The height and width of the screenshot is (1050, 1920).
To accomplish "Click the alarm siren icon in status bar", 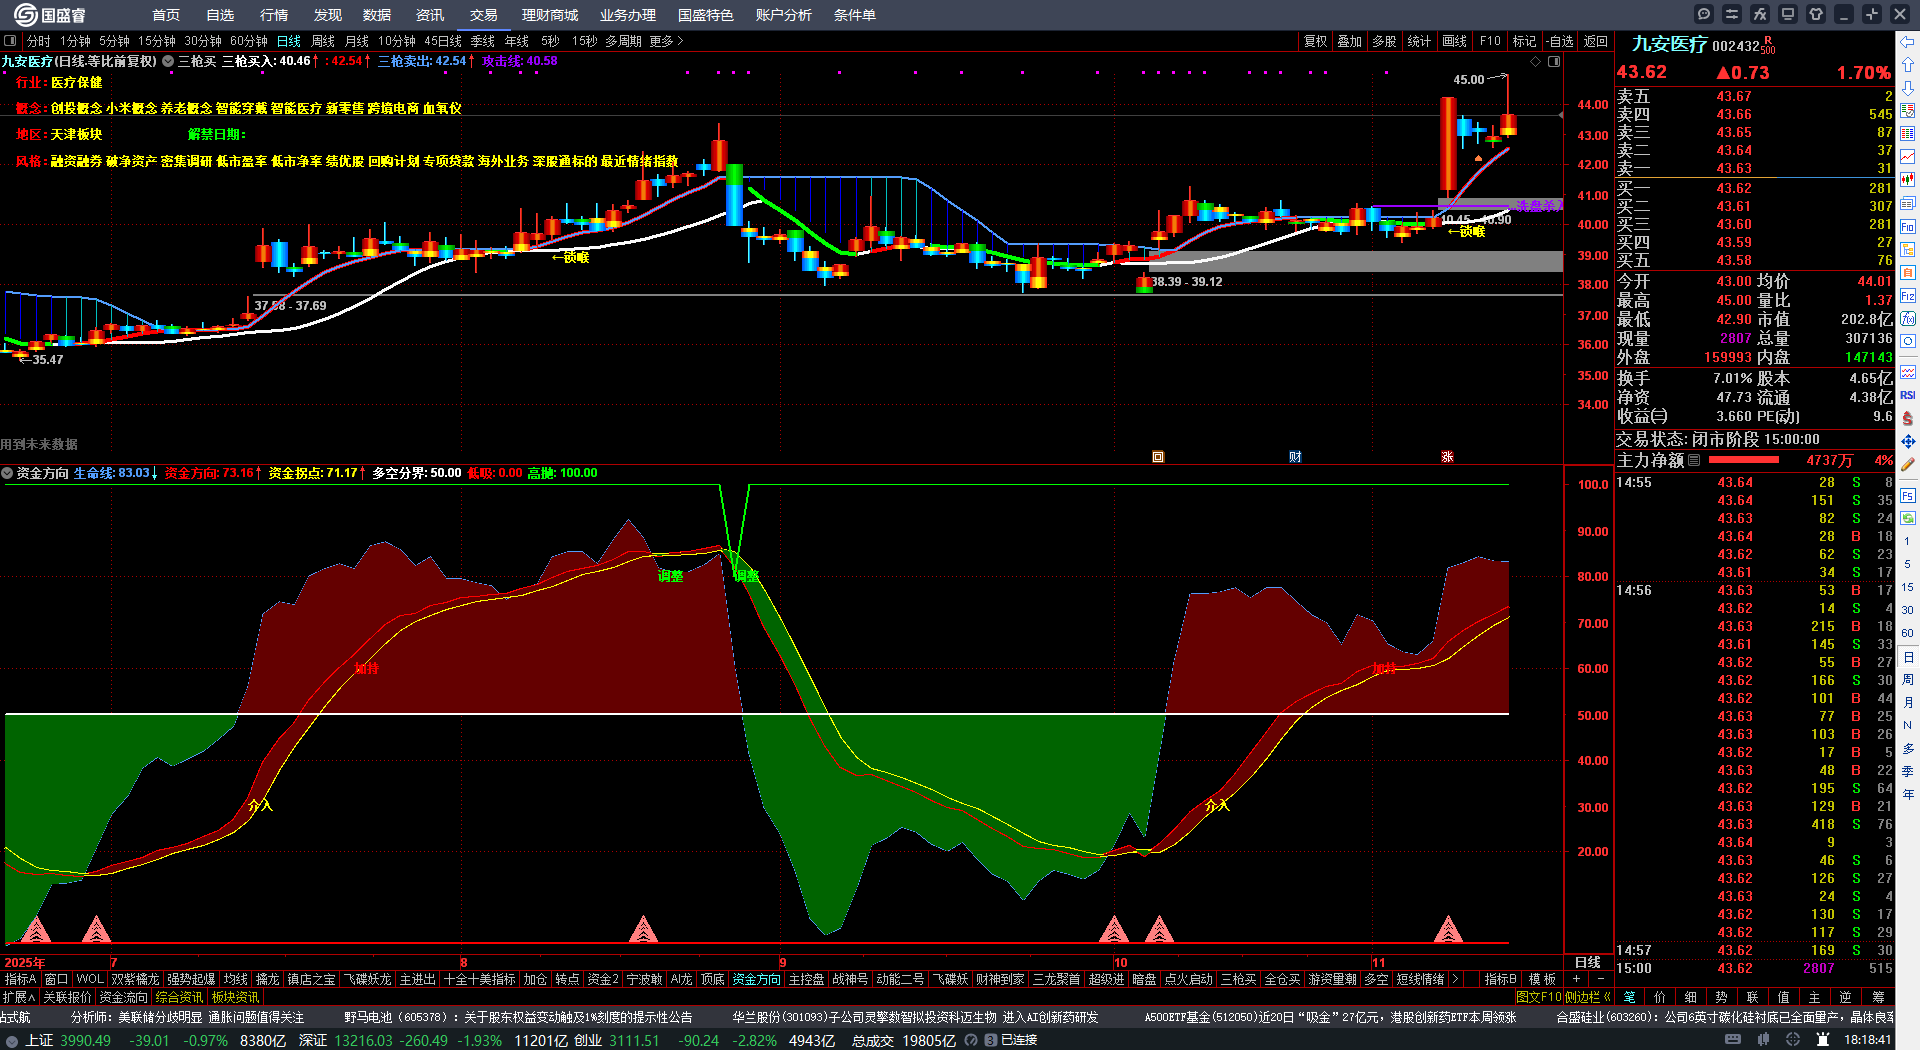I will click(x=1822, y=1040).
